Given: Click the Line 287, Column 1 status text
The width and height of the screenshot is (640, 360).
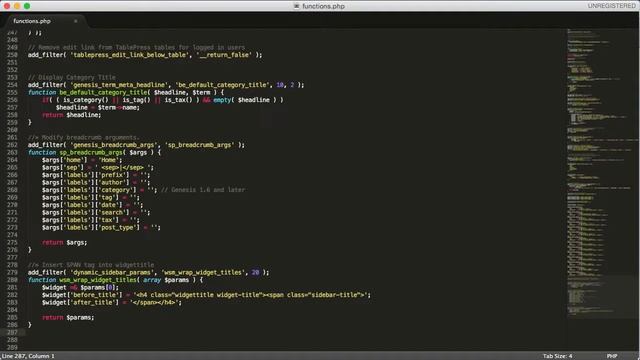Looking at the screenshot, I should click(28, 356).
